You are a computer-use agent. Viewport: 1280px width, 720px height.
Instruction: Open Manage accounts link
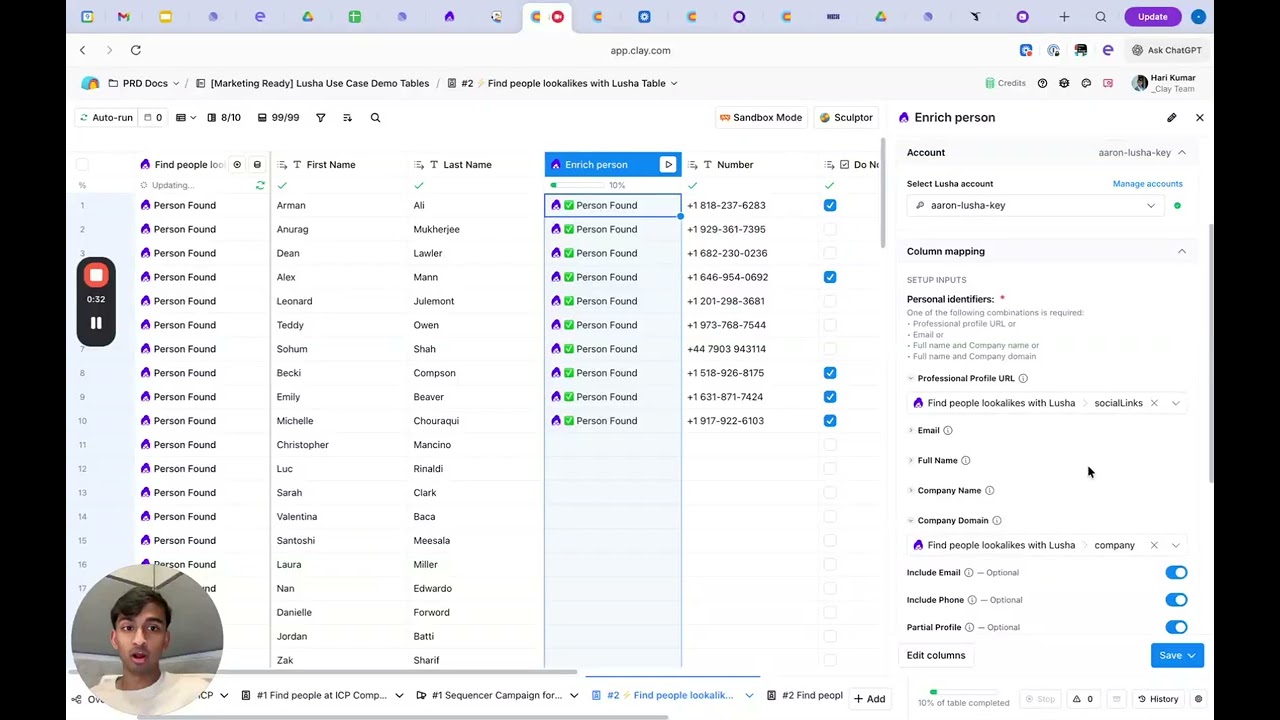(x=1147, y=184)
